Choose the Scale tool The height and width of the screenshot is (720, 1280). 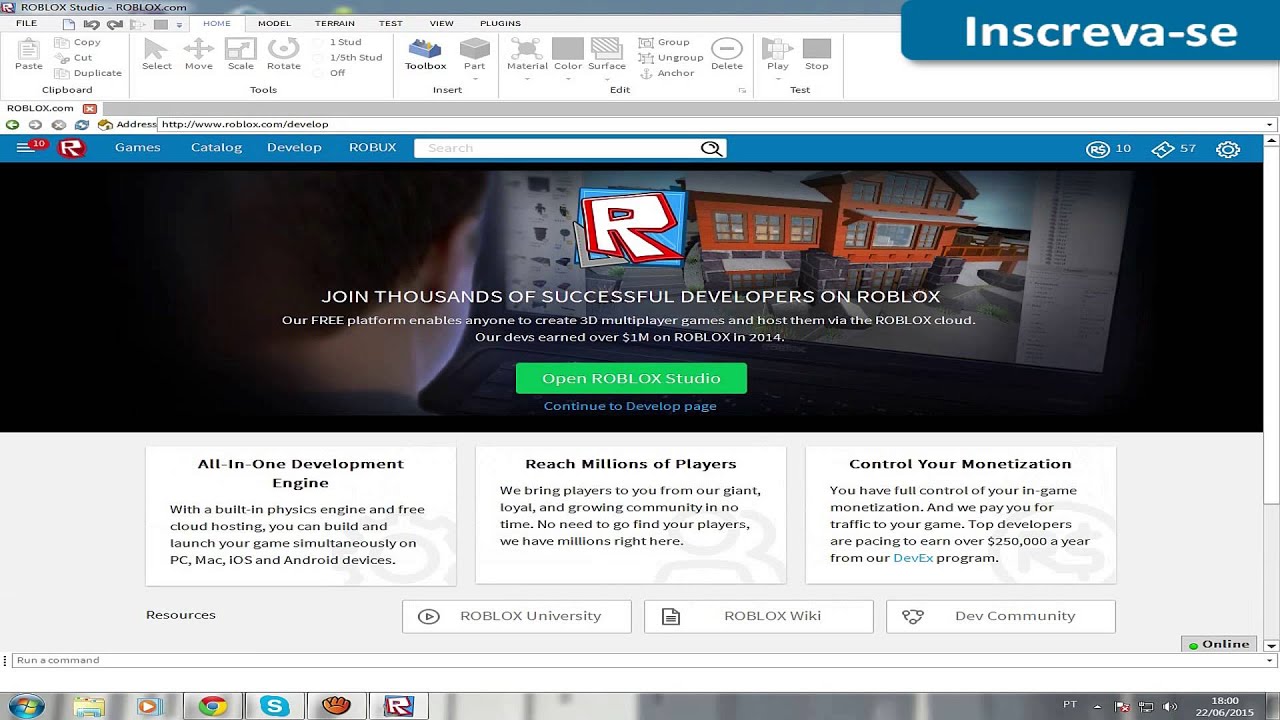[x=240, y=54]
